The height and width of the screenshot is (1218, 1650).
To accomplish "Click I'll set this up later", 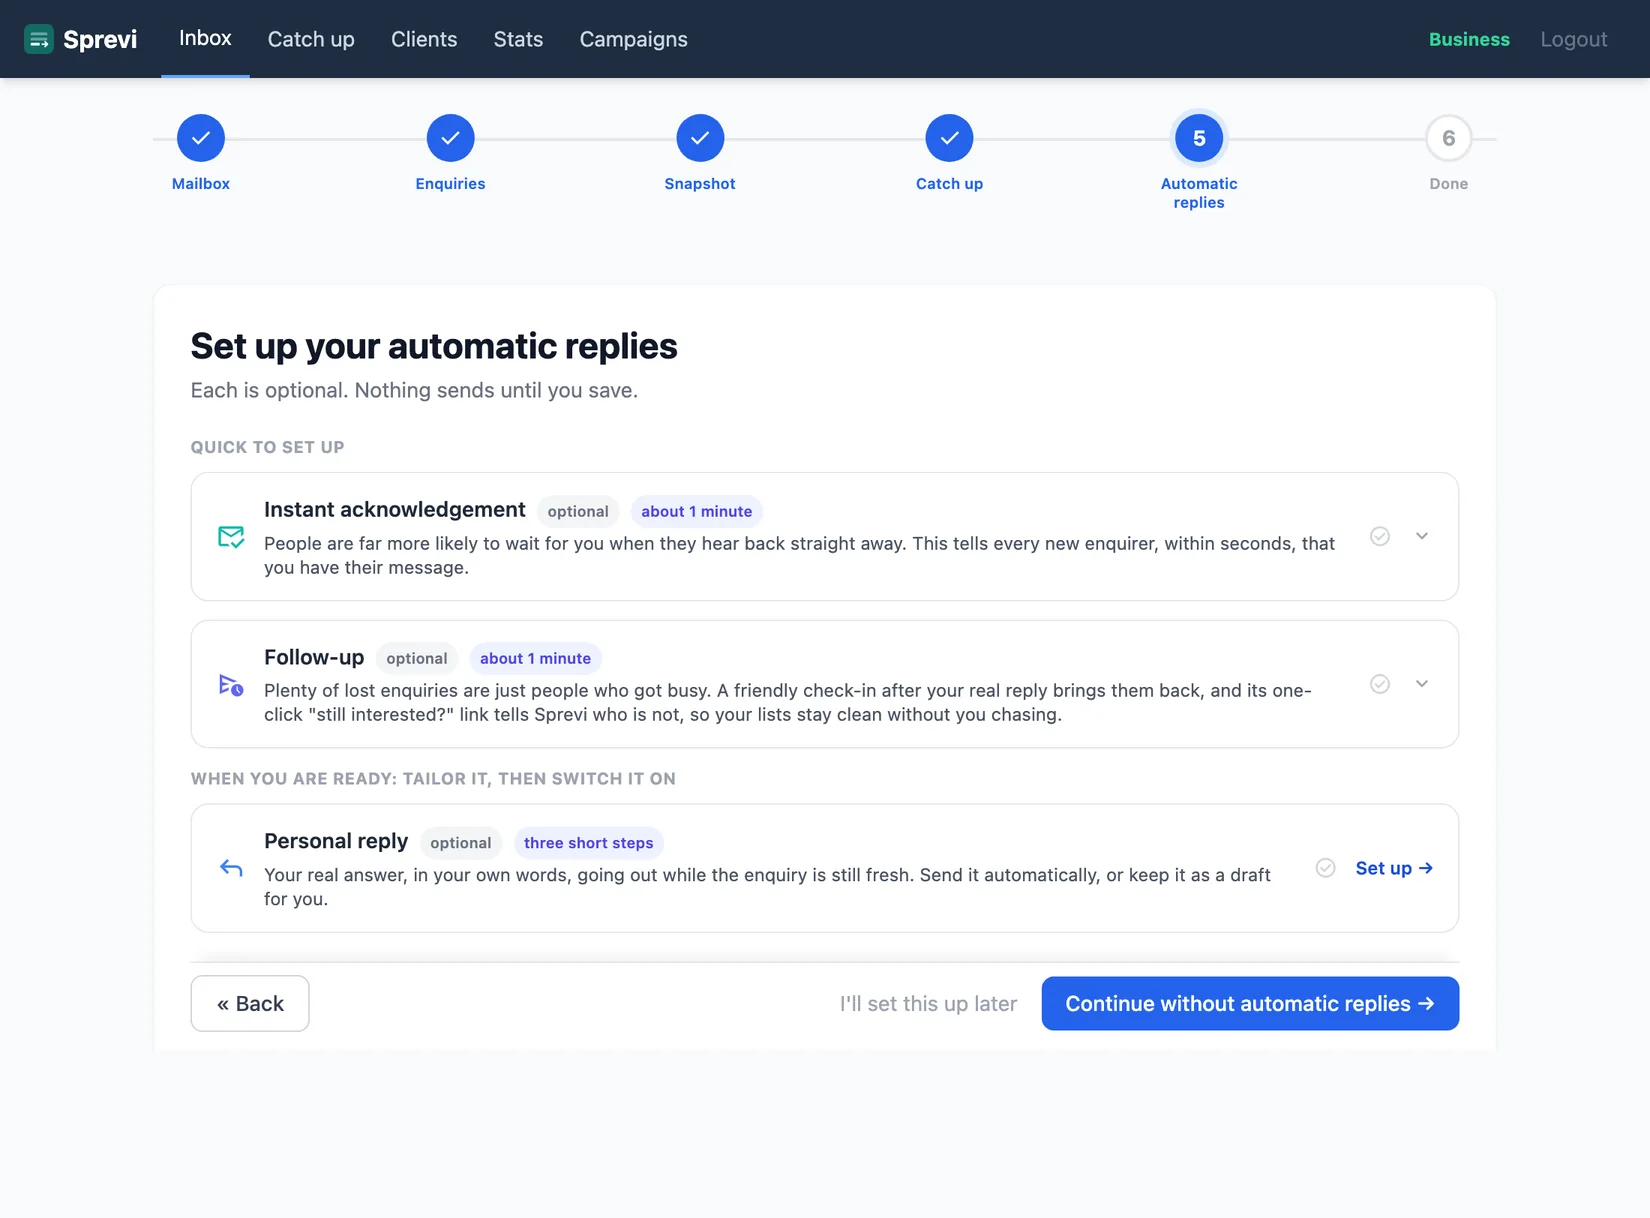I will tap(928, 1004).
